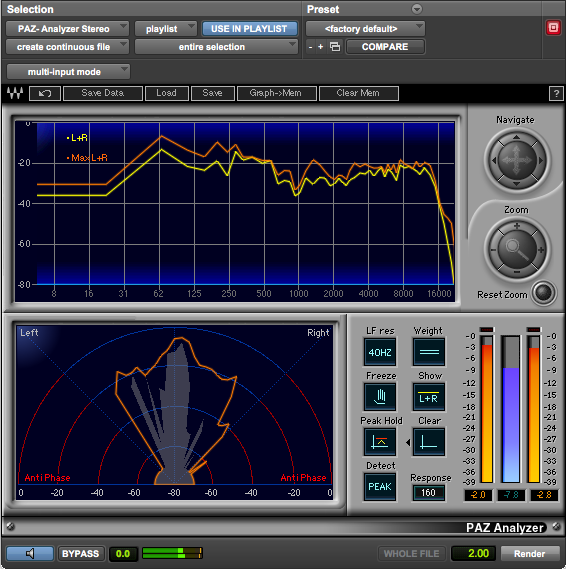Click the 0.0 level value field
This screenshot has width=566, height=569.
coord(123,554)
